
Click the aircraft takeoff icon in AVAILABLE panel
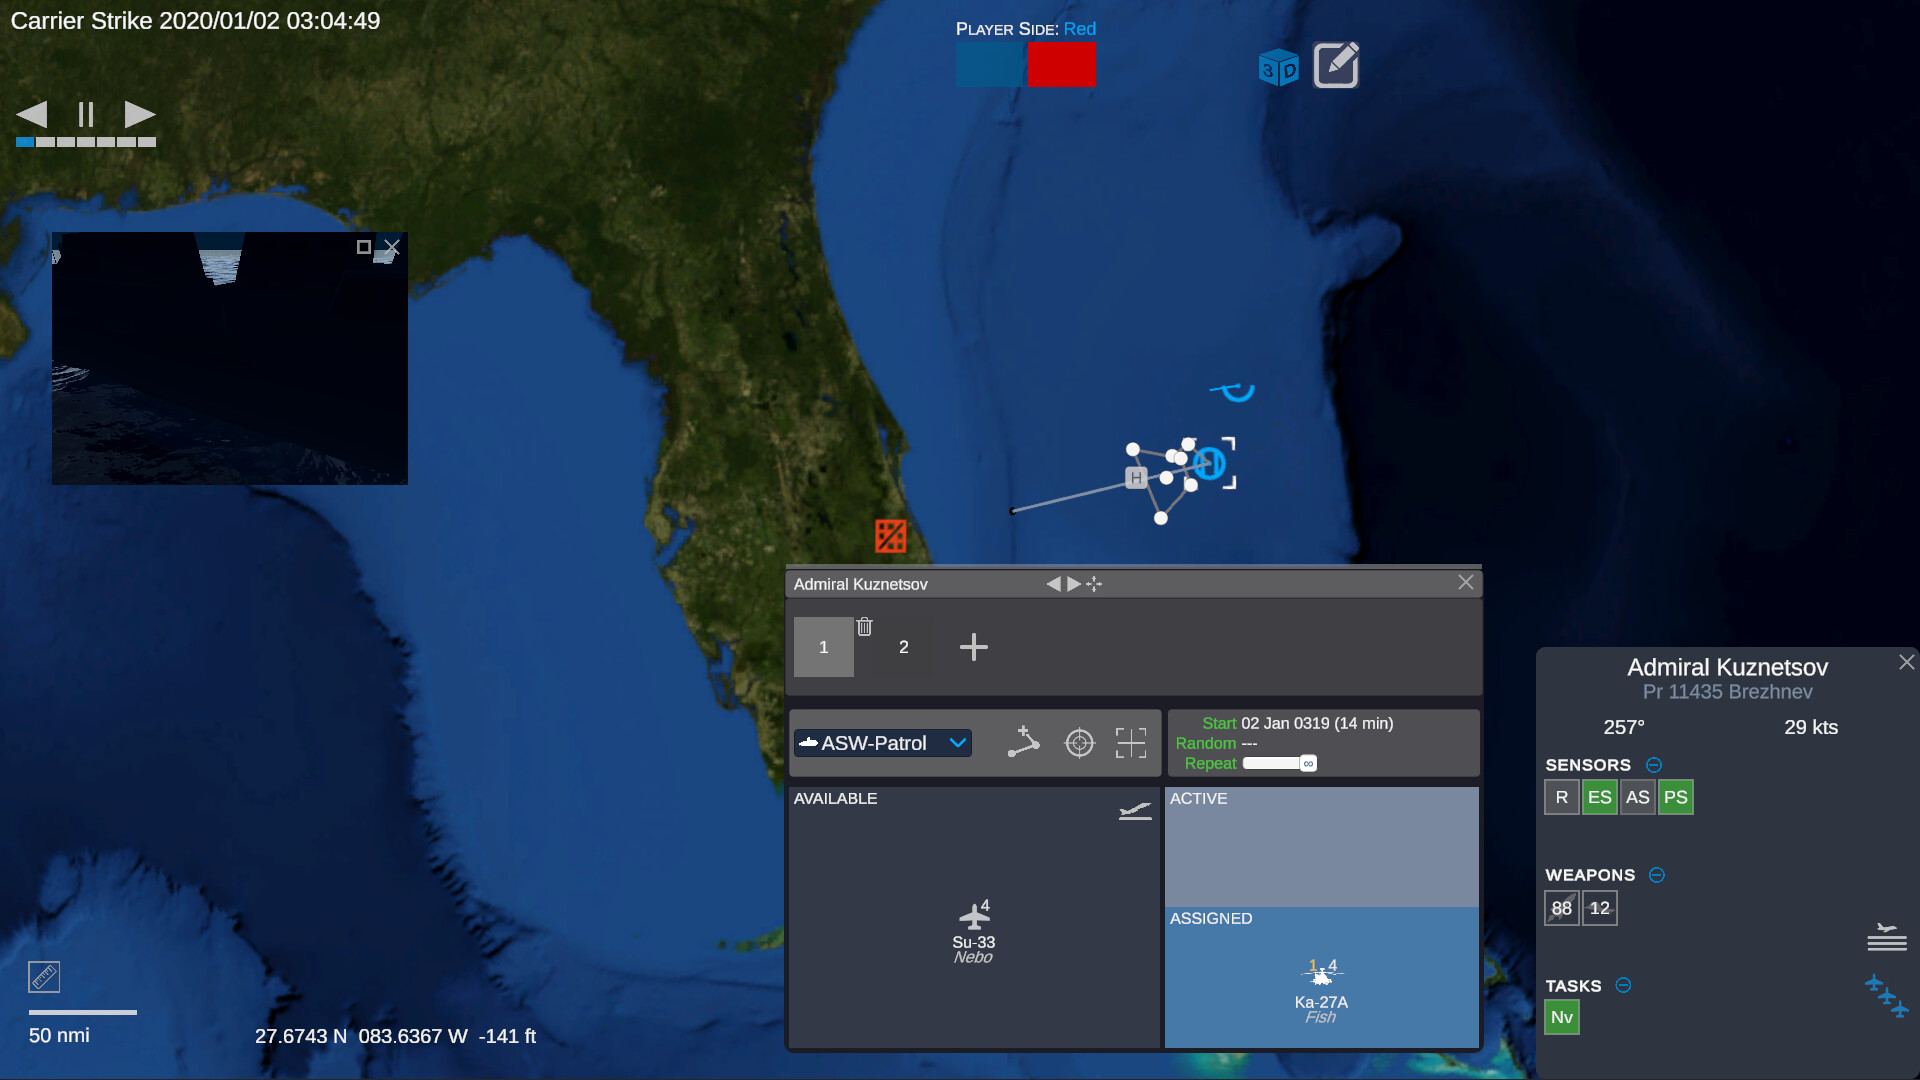tap(1134, 811)
